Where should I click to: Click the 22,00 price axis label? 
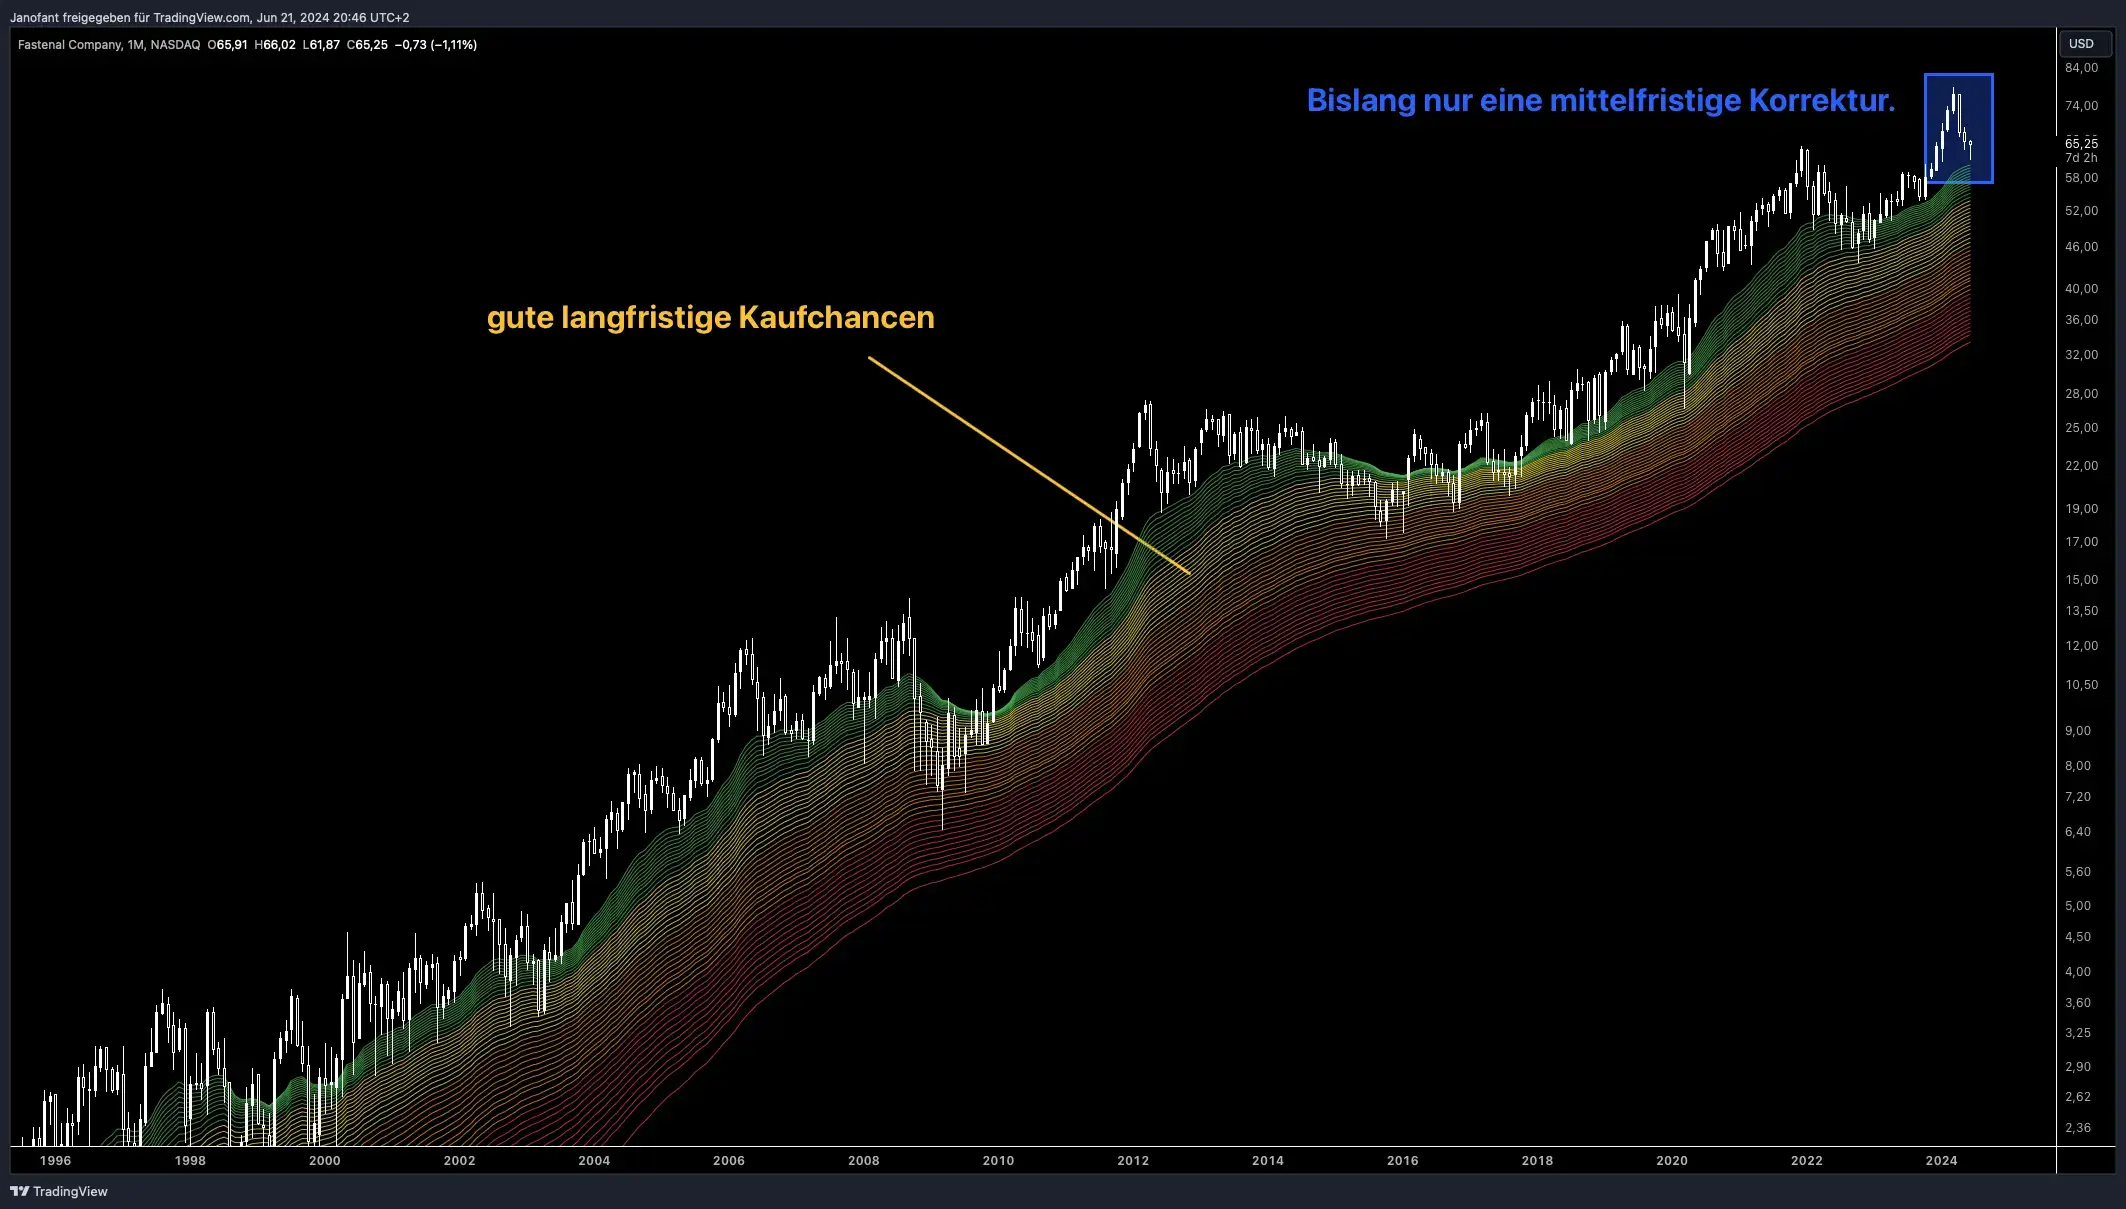2081,466
